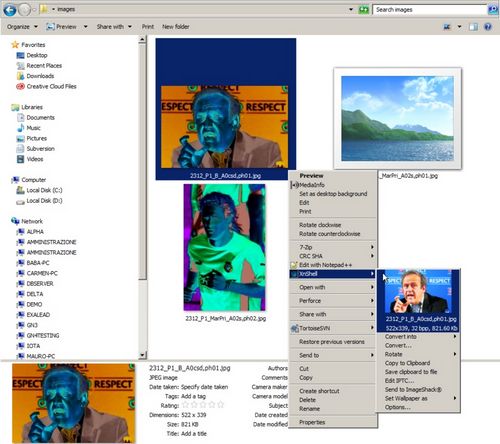Image resolution: width=500 pixels, height=444 pixels.
Task: Open the Organize dropdown menu
Action: (22, 27)
